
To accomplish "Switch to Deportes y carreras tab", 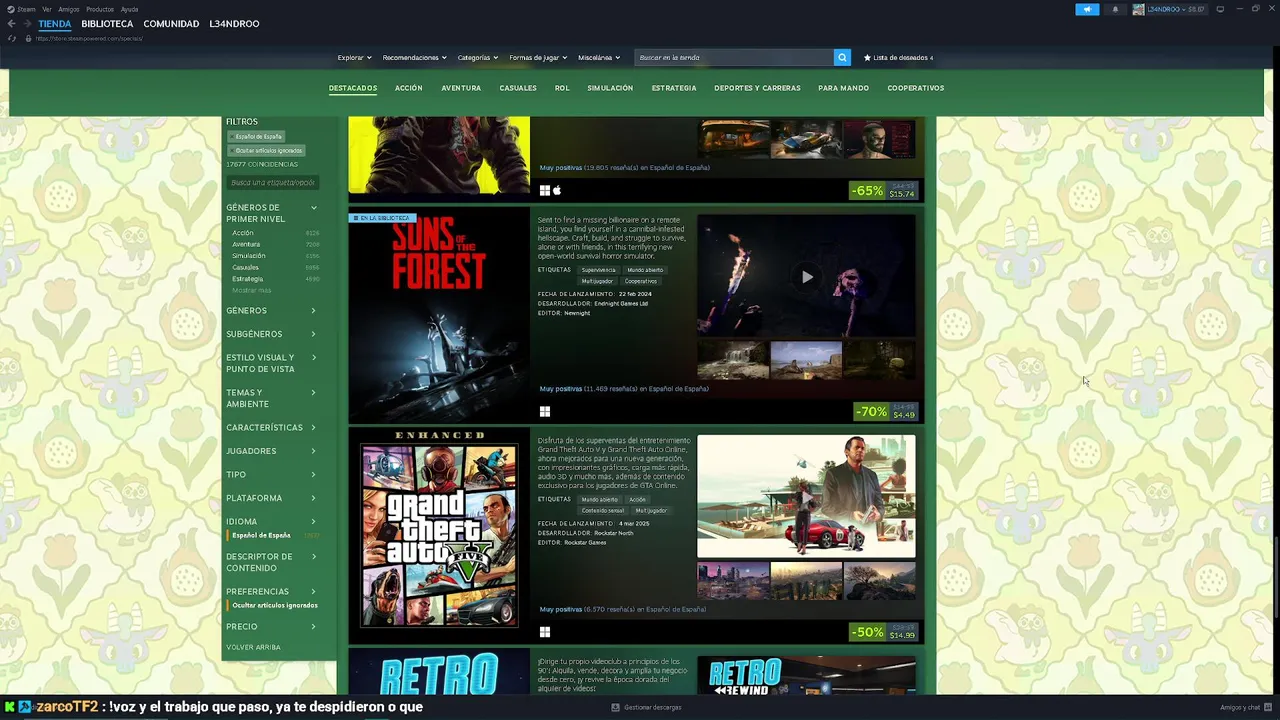I will click(x=757, y=88).
